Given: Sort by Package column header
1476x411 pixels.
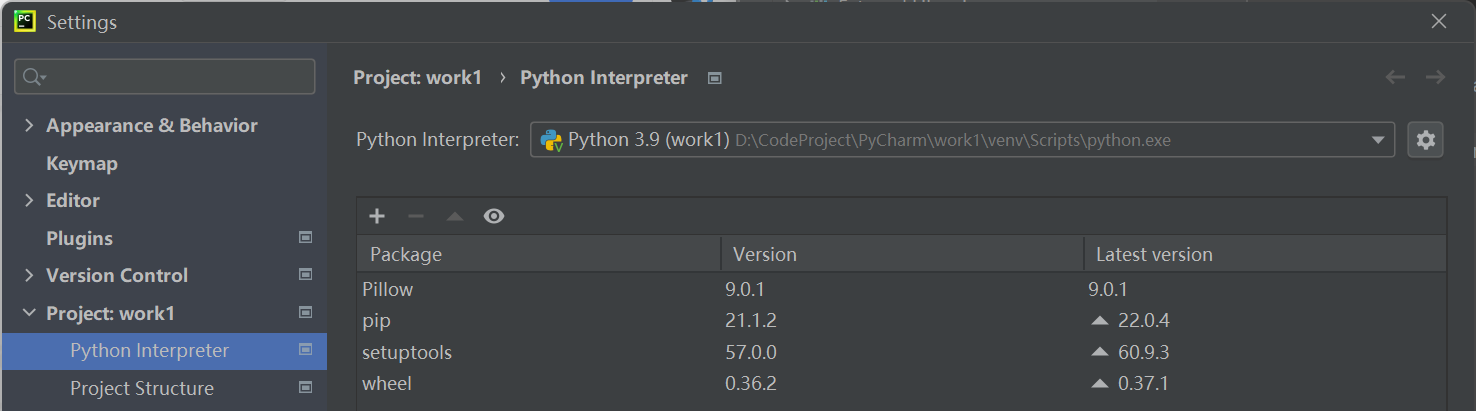Looking at the screenshot, I should click(539, 254).
